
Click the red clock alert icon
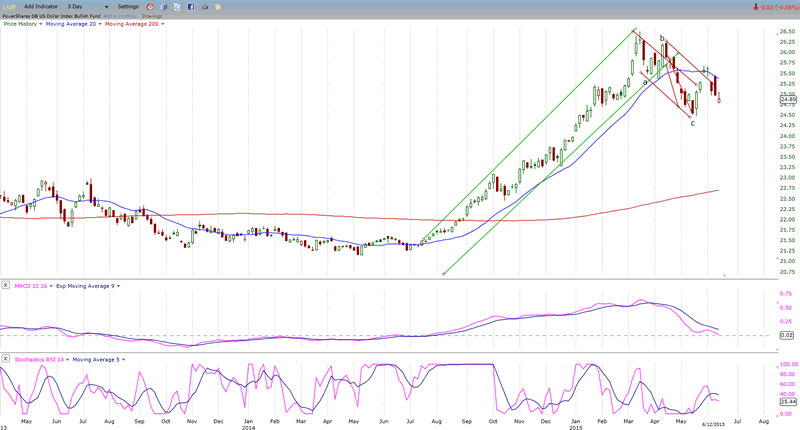(x=149, y=6)
